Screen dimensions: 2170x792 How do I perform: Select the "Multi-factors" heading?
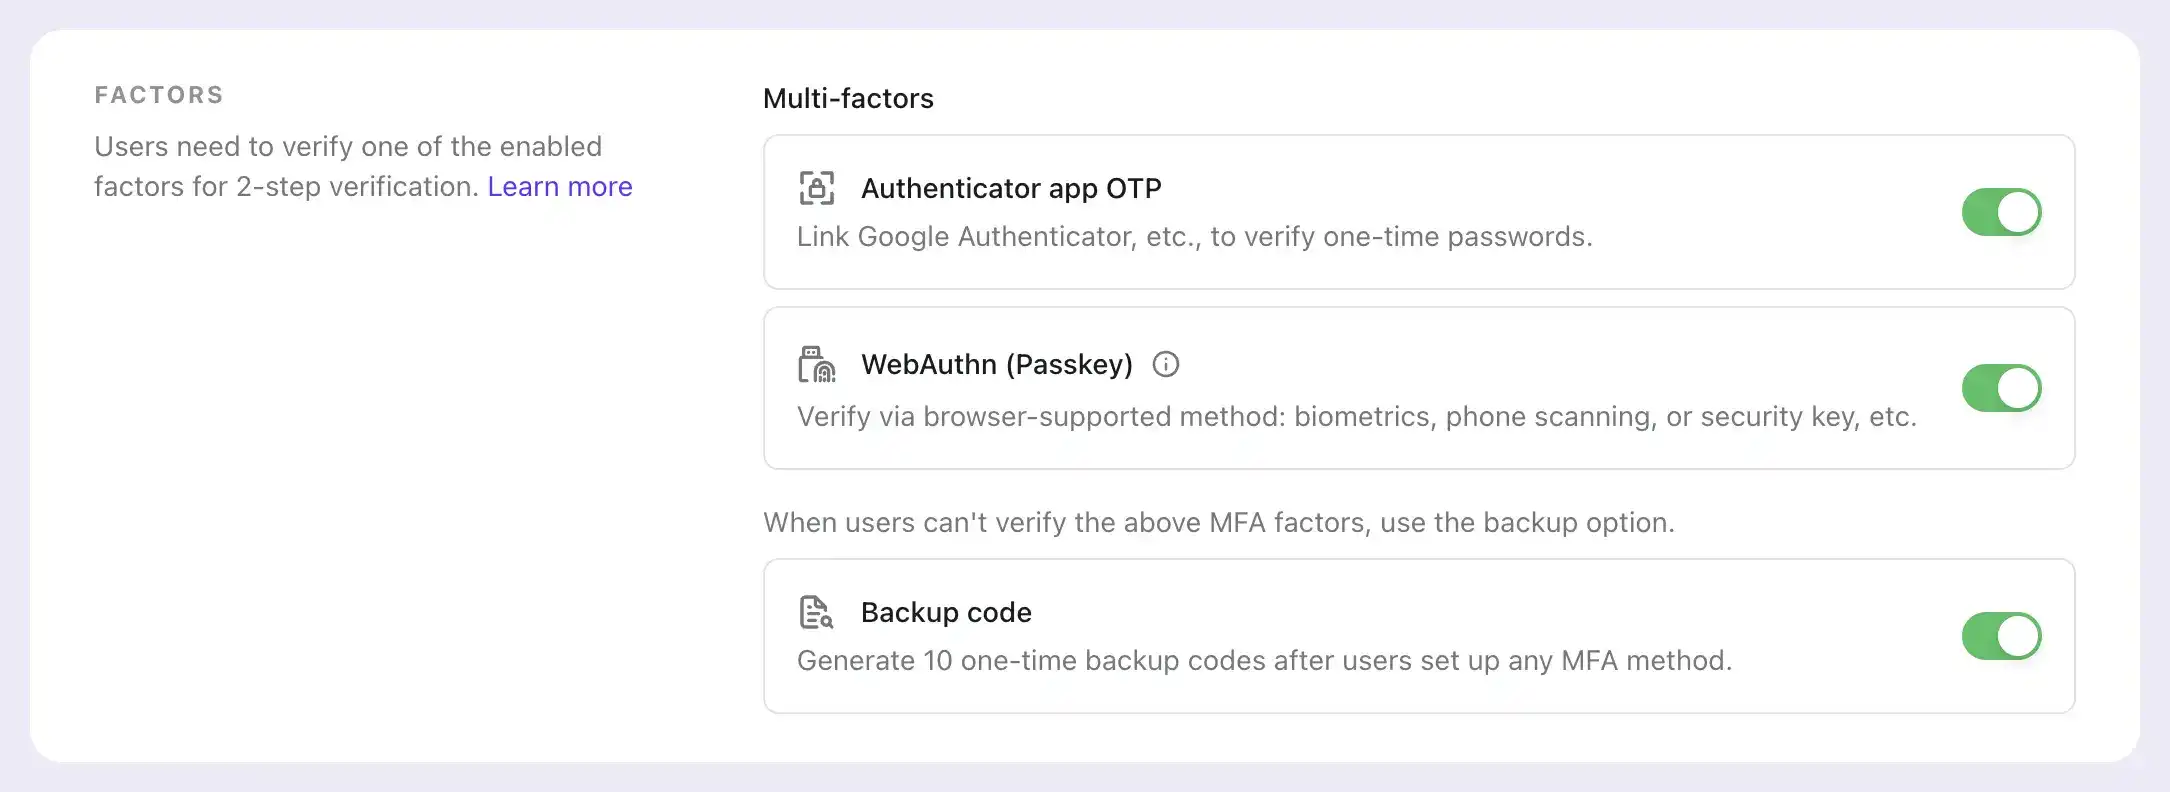coord(848,99)
